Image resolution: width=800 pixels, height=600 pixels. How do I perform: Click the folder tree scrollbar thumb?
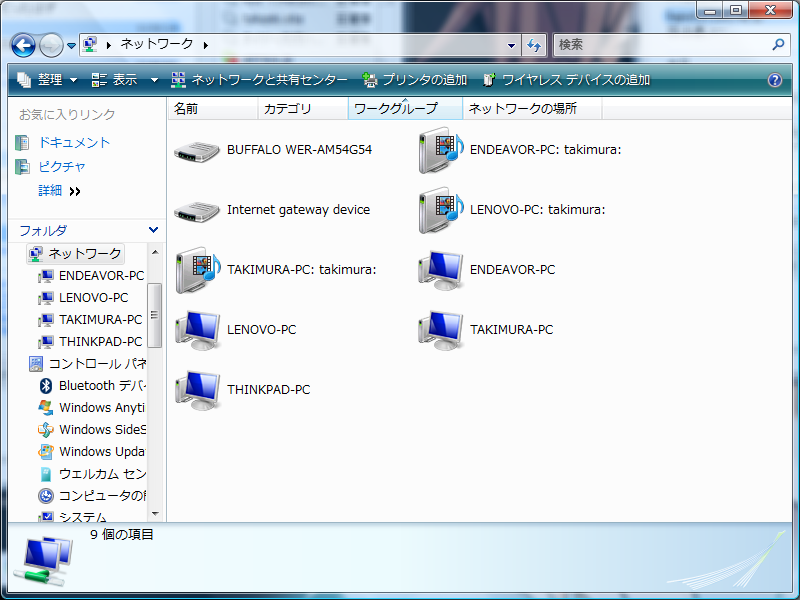pos(155,315)
